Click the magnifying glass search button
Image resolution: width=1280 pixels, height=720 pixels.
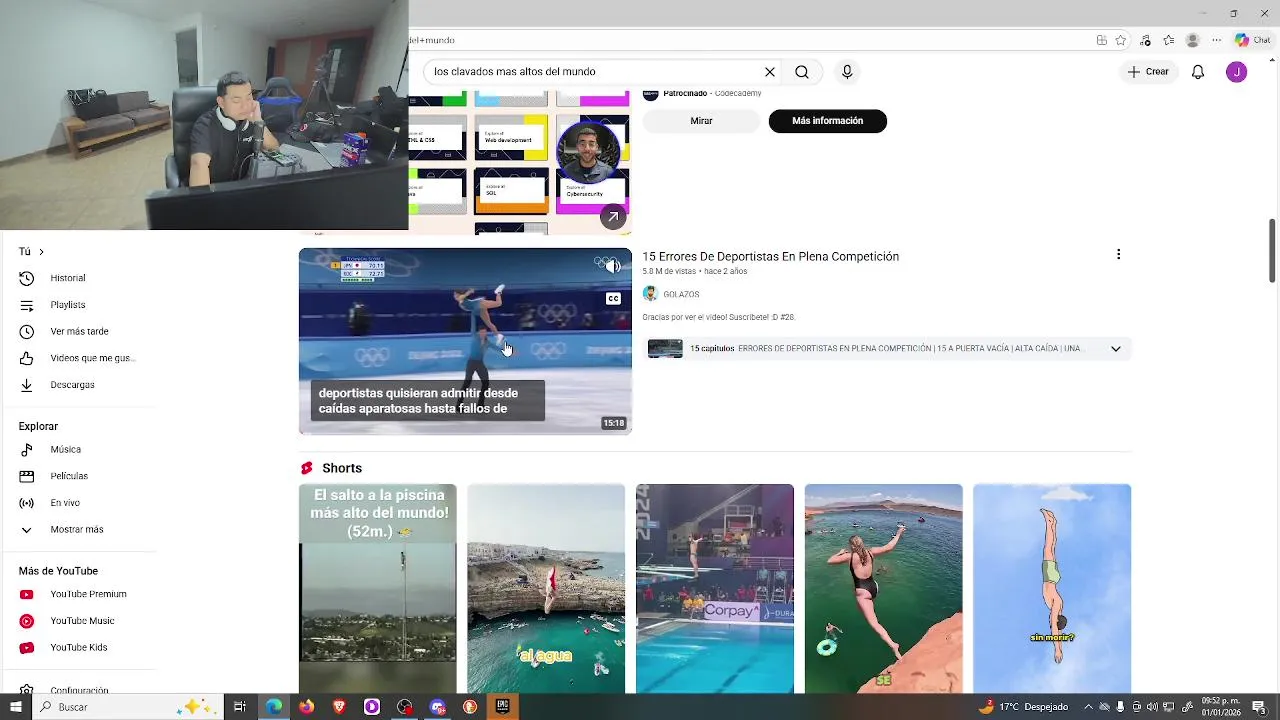(x=802, y=72)
